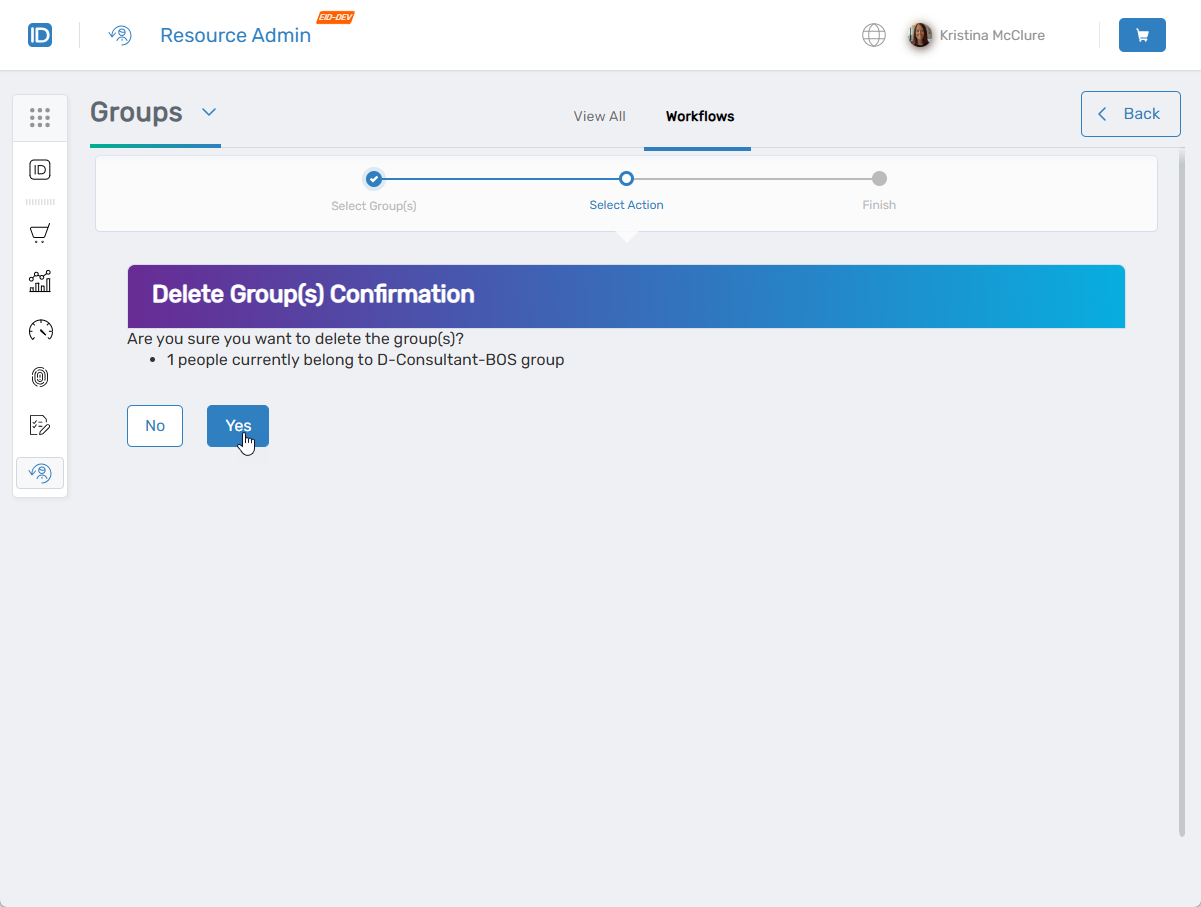Click the globe language selector icon
The width and height of the screenshot is (1201, 907).
click(874, 34)
